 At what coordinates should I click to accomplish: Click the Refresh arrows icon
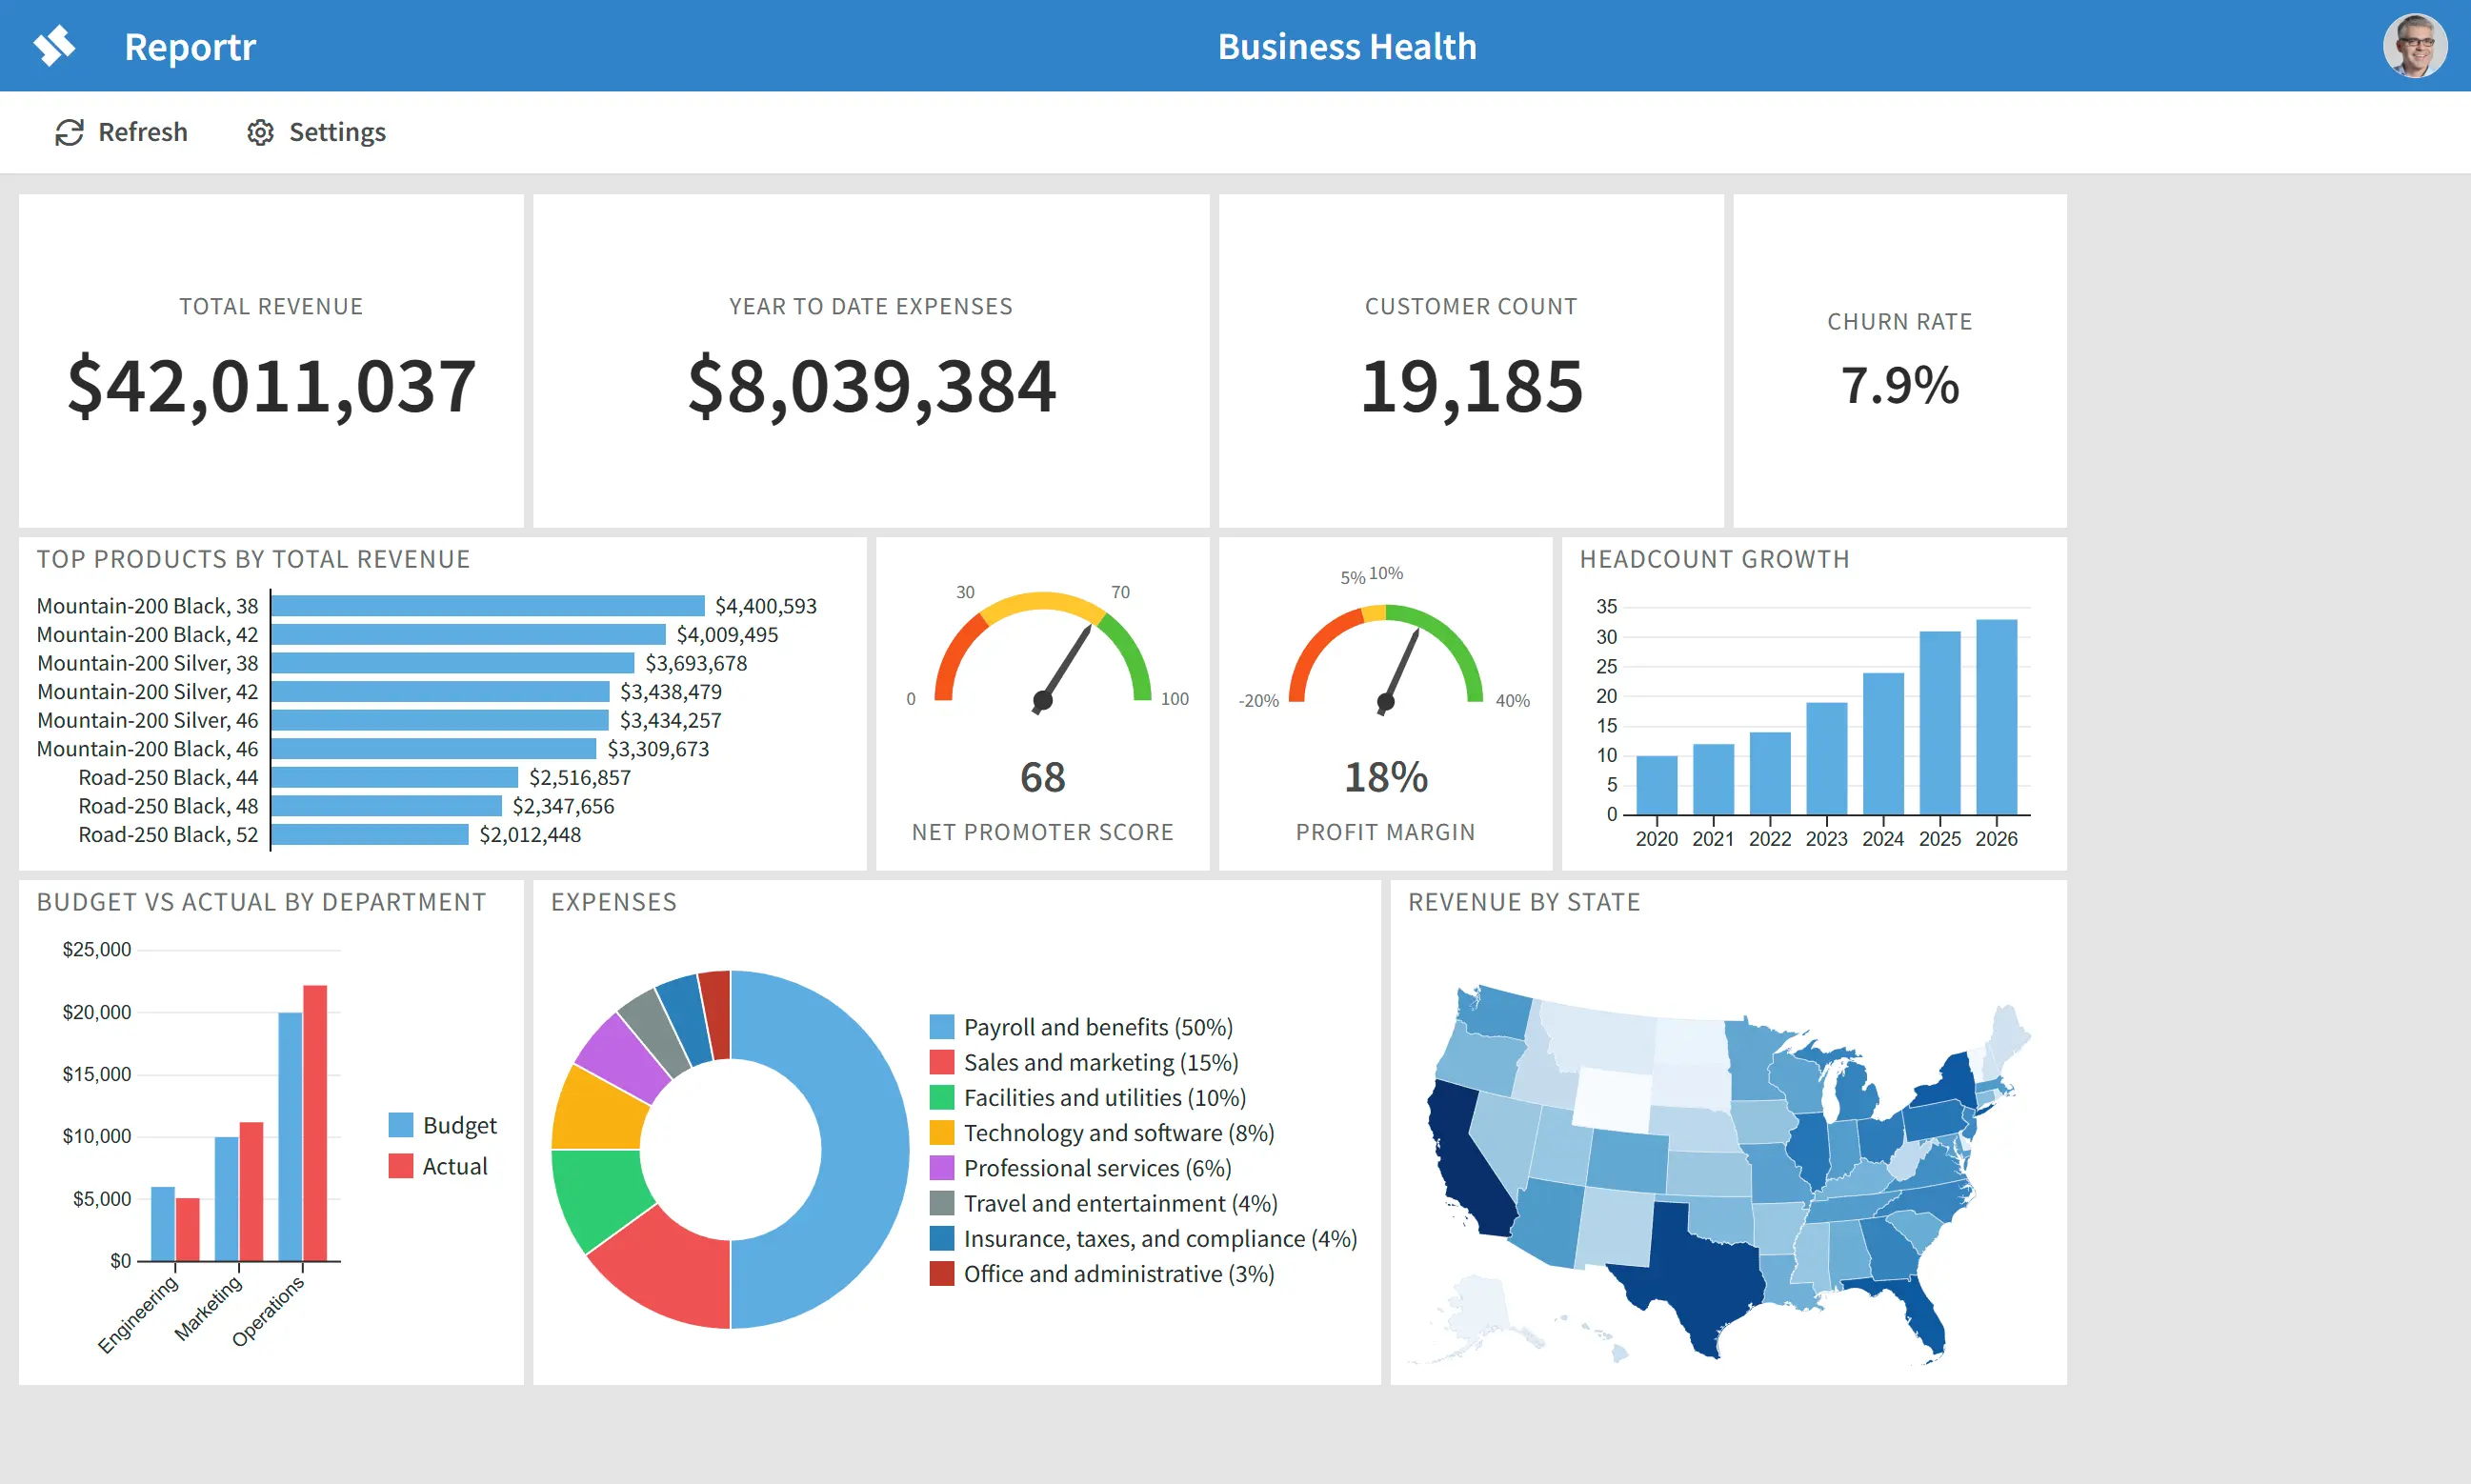(x=69, y=132)
